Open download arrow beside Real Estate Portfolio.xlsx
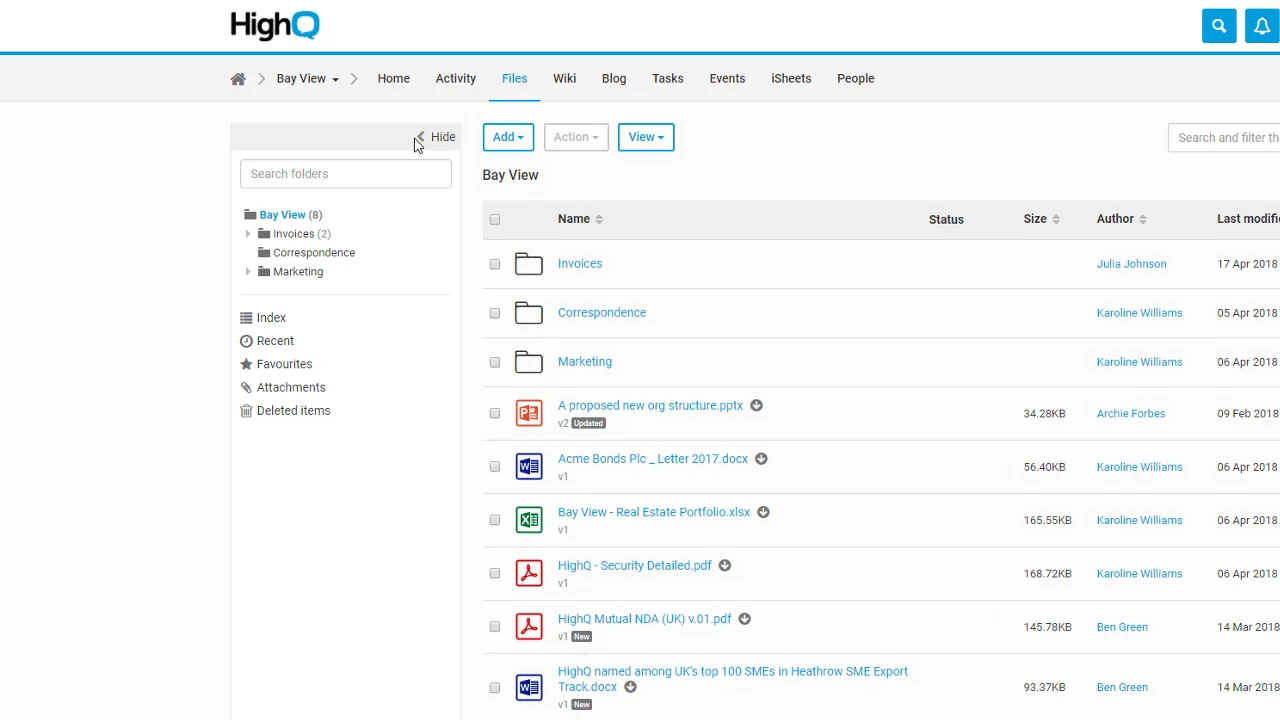The width and height of the screenshot is (1280, 720). click(x=763, y=512)
